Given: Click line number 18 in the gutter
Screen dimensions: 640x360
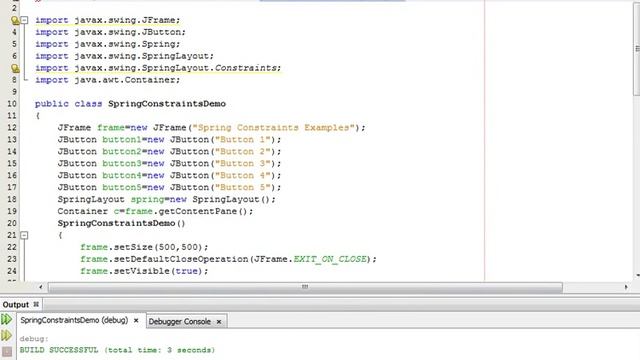Looking at the screenshot, I should pyautogui.click(x=12, y=199).
